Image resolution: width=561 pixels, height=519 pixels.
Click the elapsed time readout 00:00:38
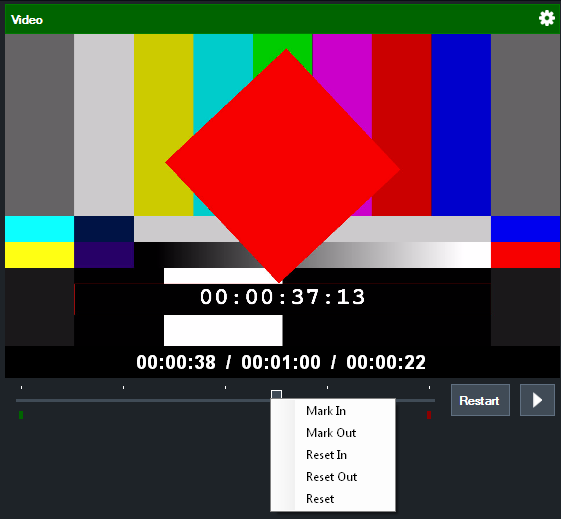pos(176,362)
